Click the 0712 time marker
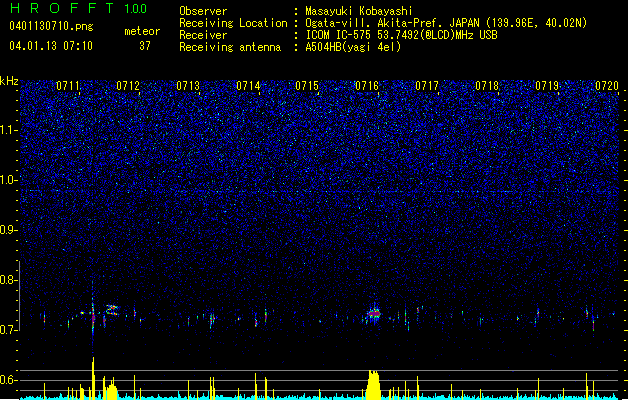The width and height of the screenshot is (629, 400). (x=128, y=86)
